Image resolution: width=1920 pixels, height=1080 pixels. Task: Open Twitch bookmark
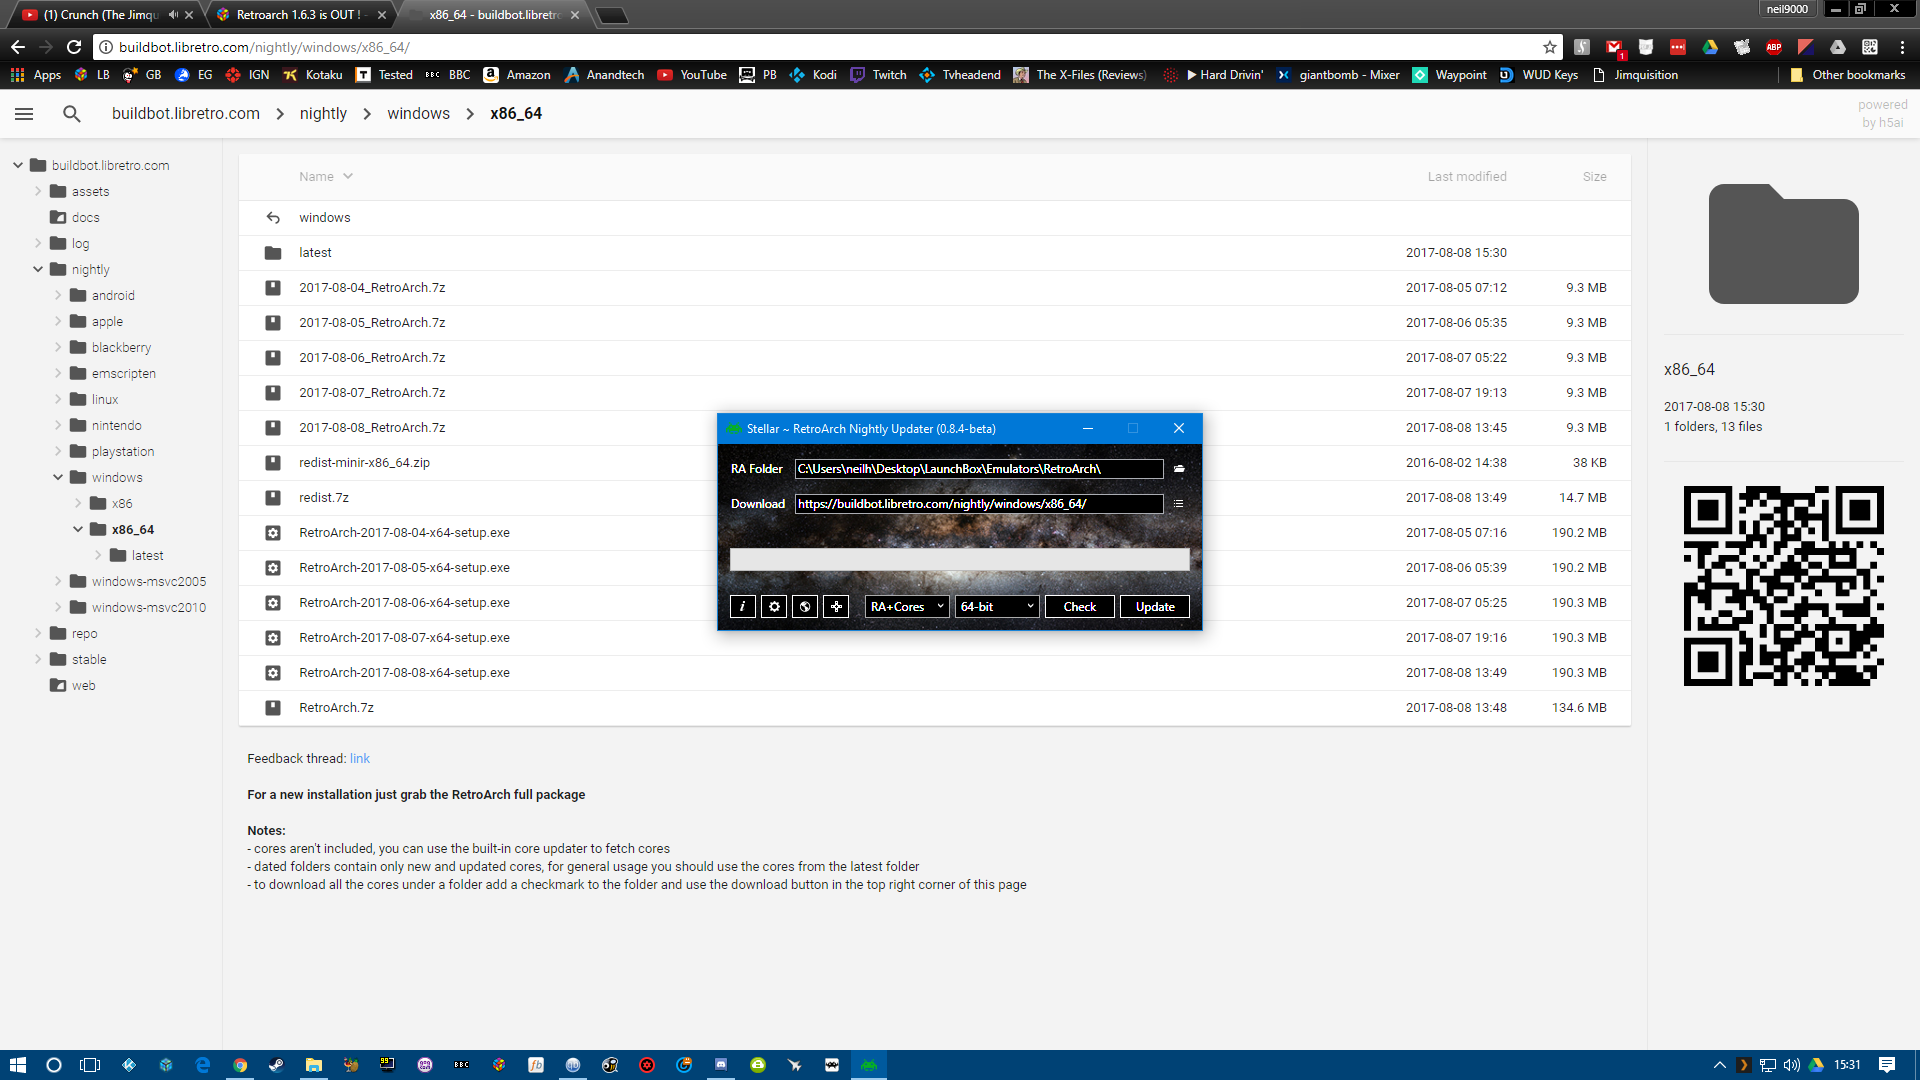click(x=878, y=75)
